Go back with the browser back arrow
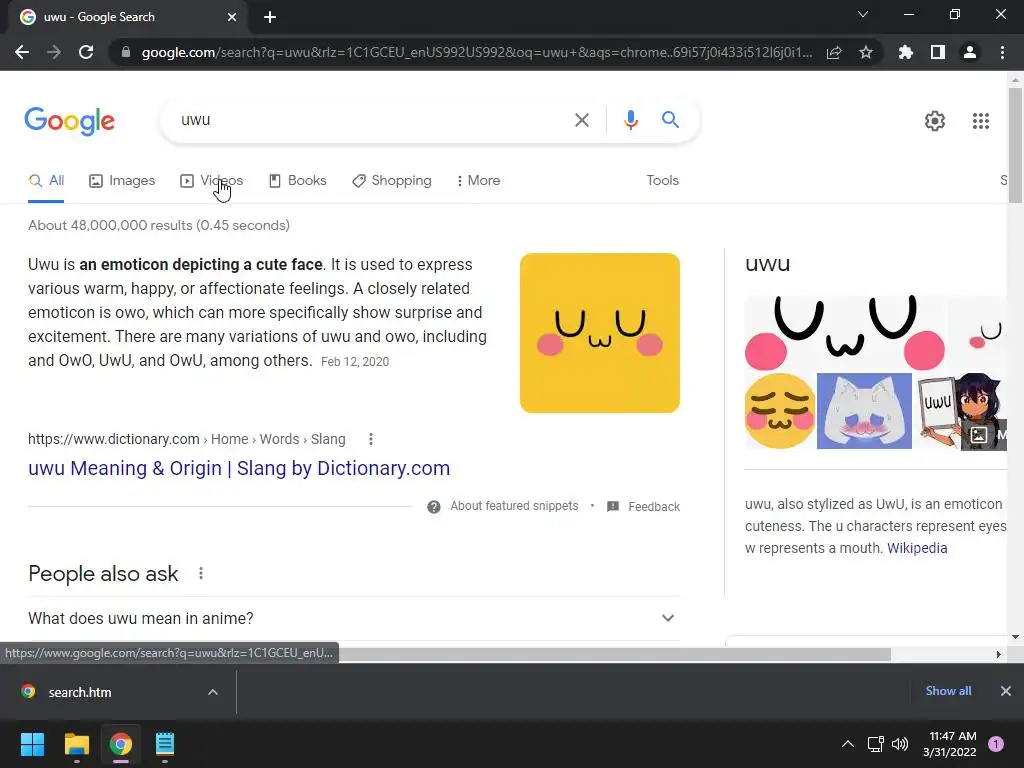Screen dimensions: 1024x768 (x=22, y=52)
